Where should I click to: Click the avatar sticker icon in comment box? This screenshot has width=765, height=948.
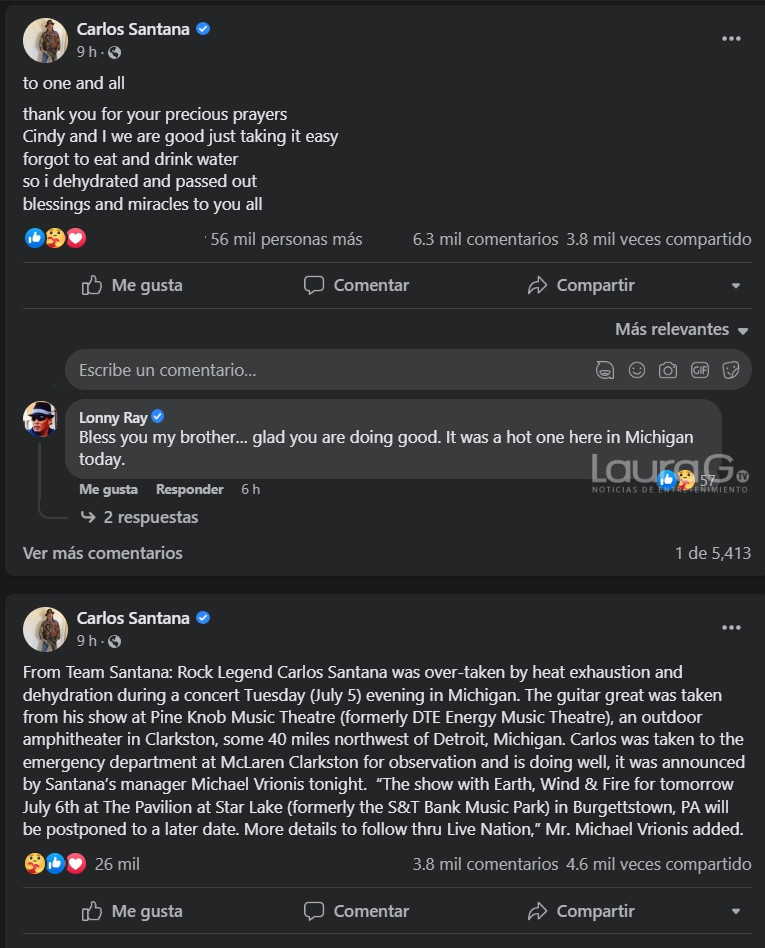pos(604,370)
